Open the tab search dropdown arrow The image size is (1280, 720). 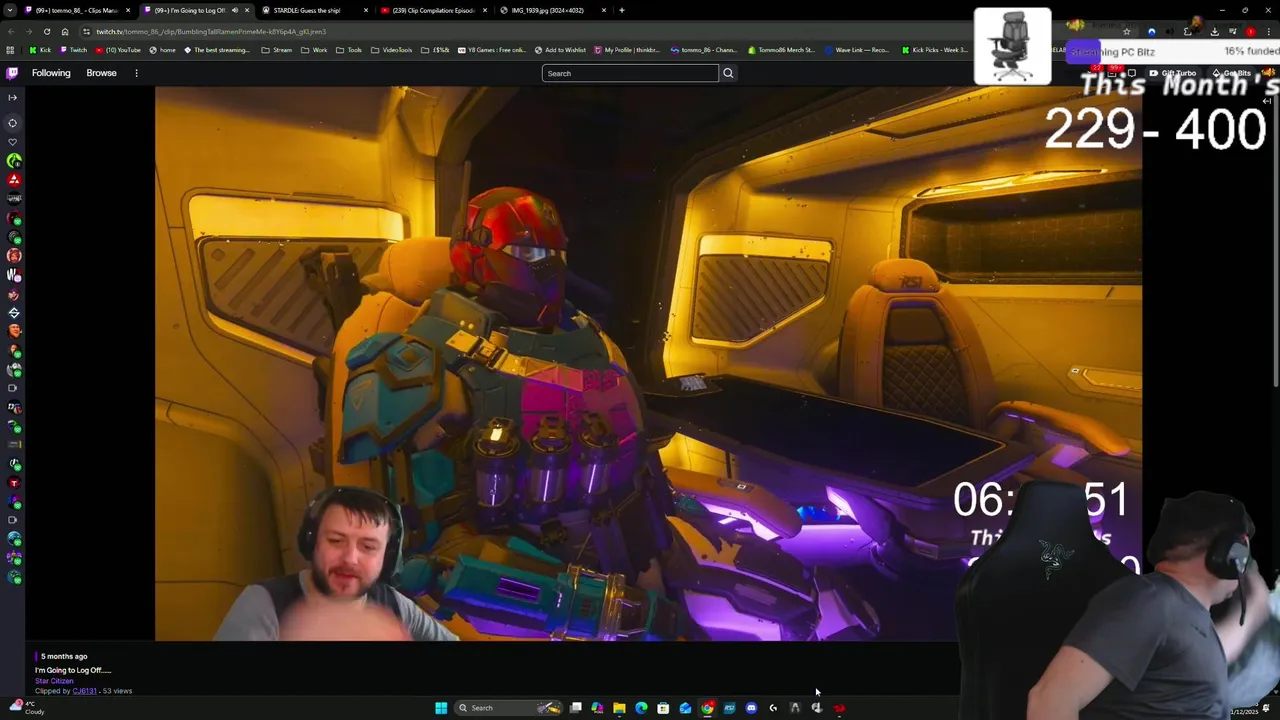click(x=8, y=10)
